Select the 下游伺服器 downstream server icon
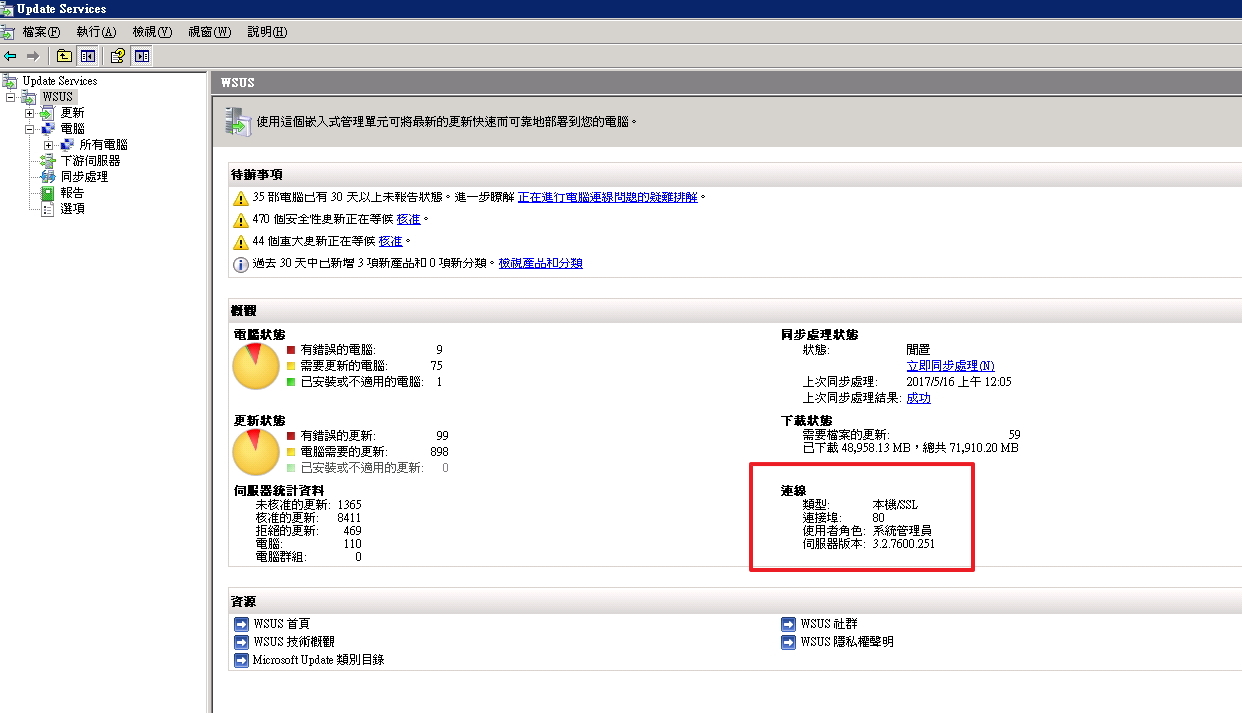This screenshot has height=713, width=1242. click(x=48, y=161)
